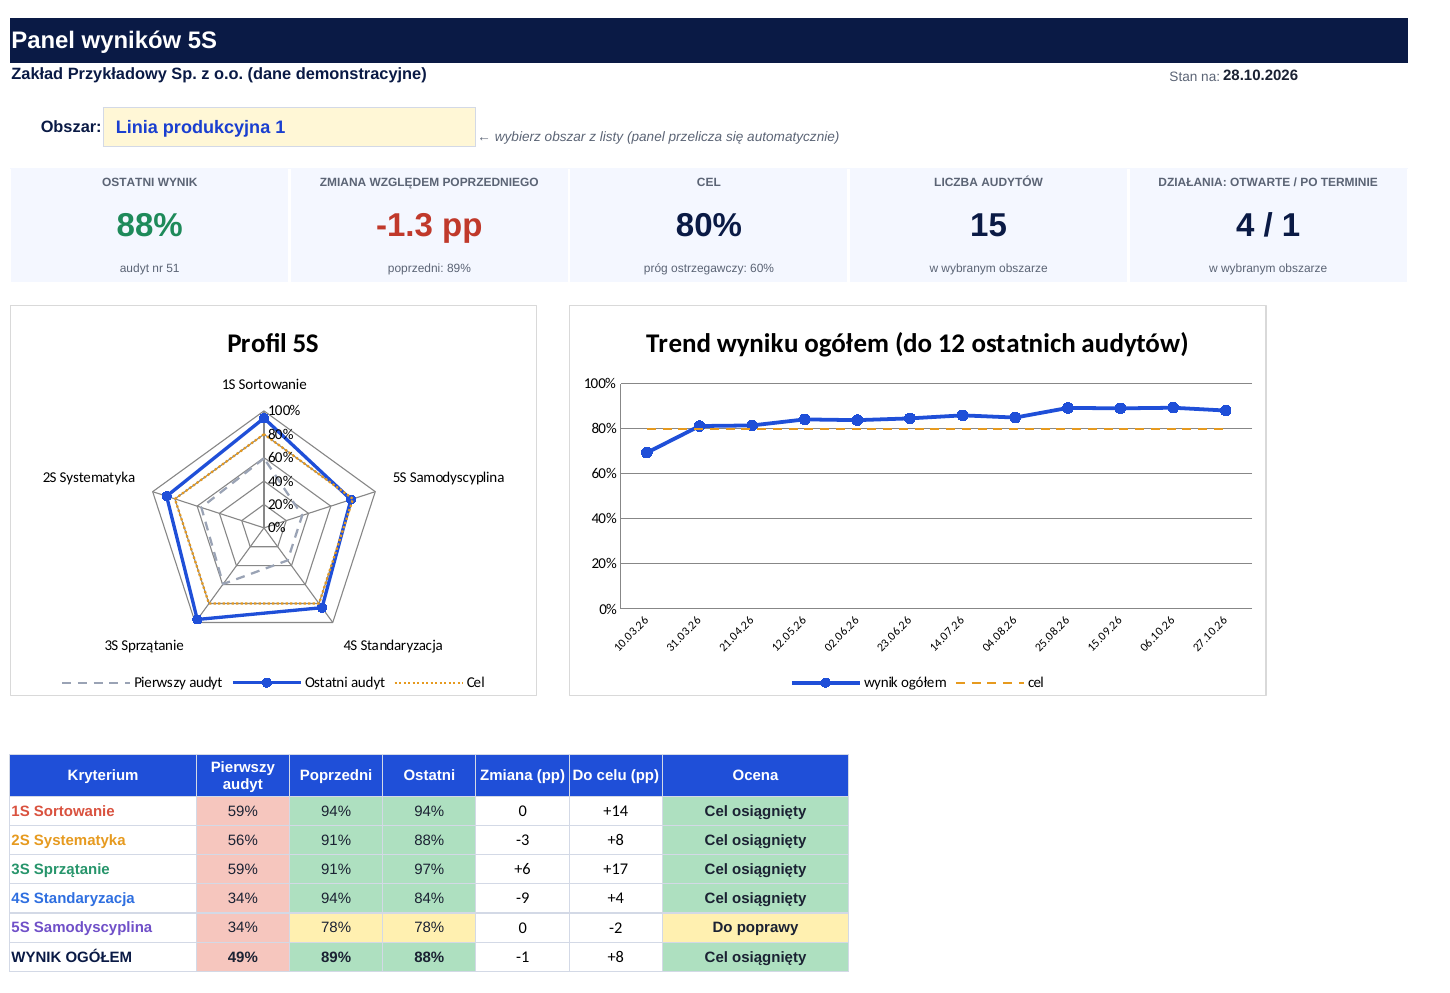Select the "Ocena" column header
Viewport: 1450px width, 993px height.
[x=755, y=775]
